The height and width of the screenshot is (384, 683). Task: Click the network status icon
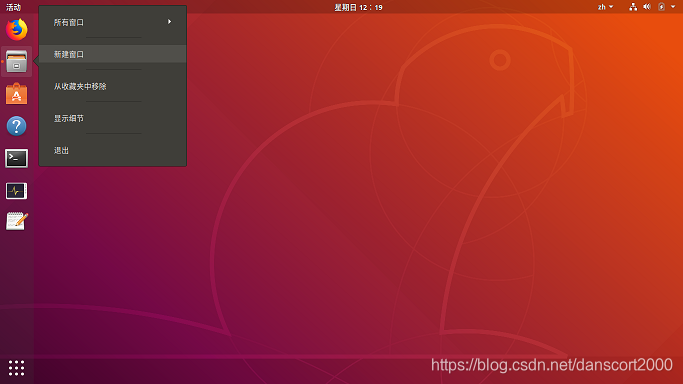click(633, 7)
